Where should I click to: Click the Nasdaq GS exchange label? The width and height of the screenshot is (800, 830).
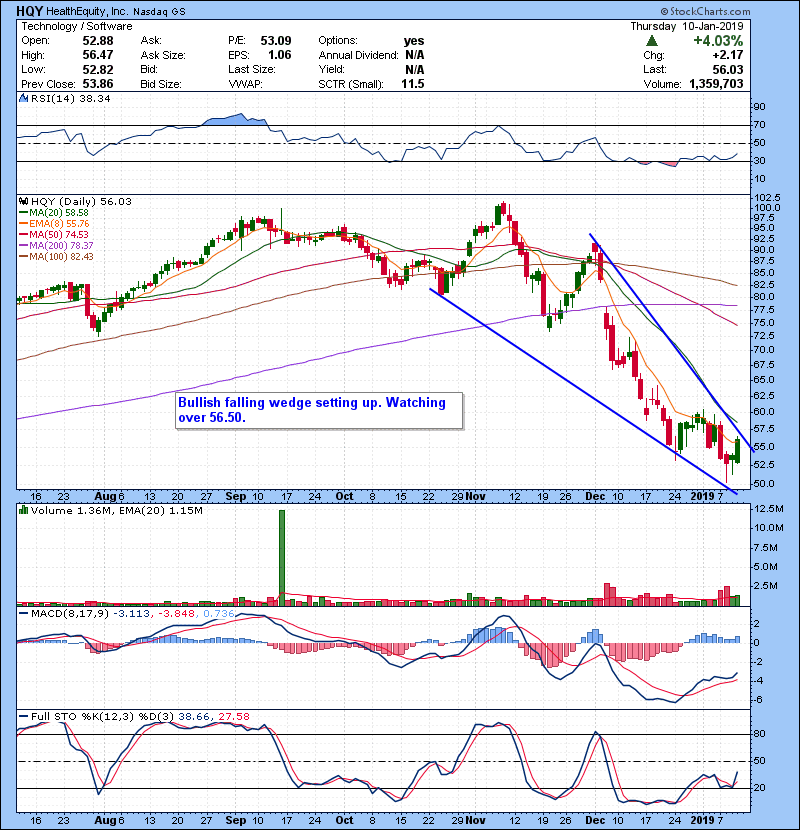(159, 12)
